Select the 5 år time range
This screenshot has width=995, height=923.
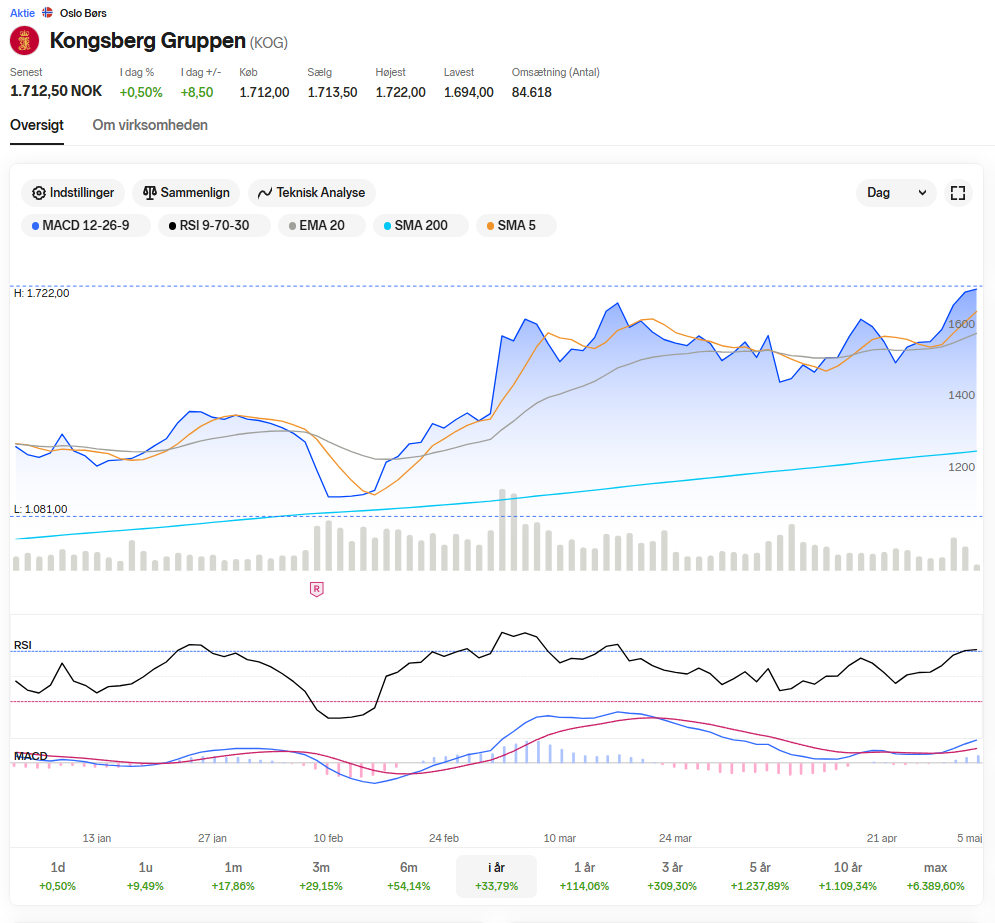point(760,876)
